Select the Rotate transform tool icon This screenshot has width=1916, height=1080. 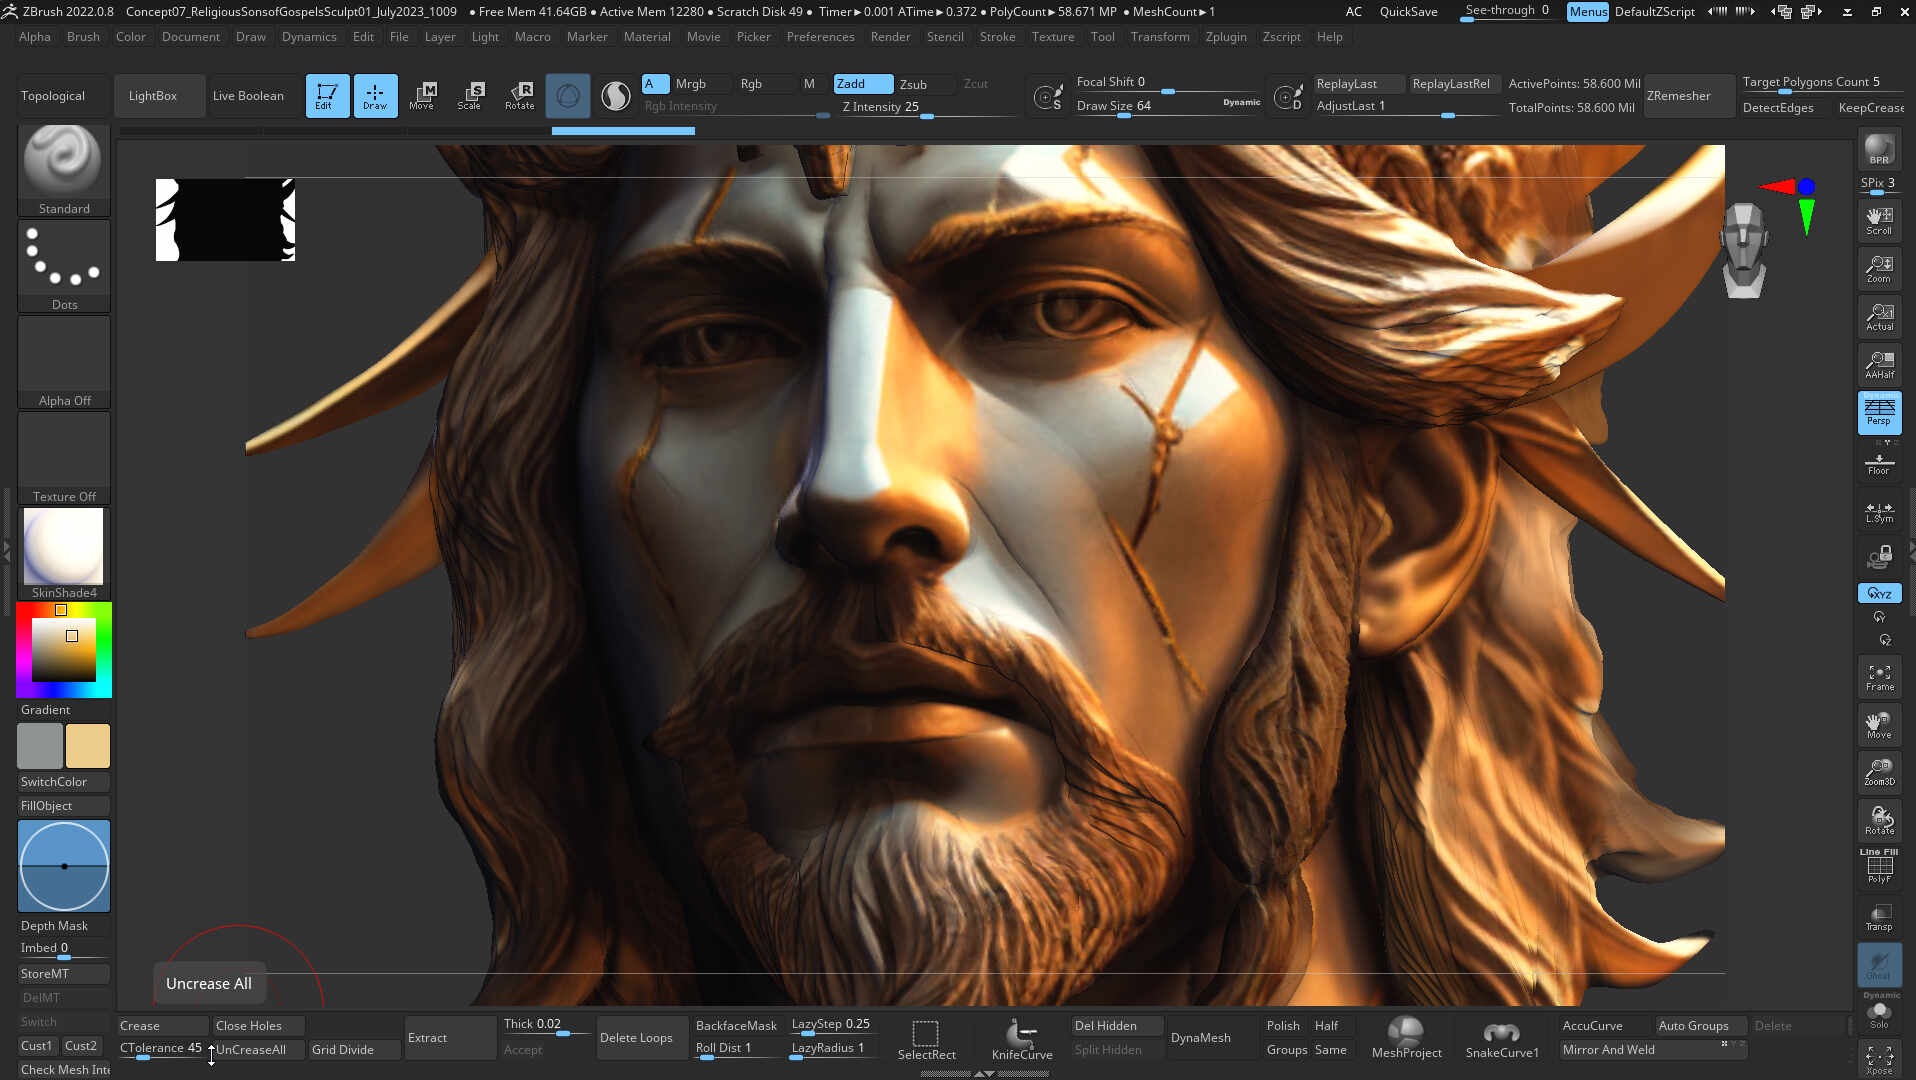[519, 95]
